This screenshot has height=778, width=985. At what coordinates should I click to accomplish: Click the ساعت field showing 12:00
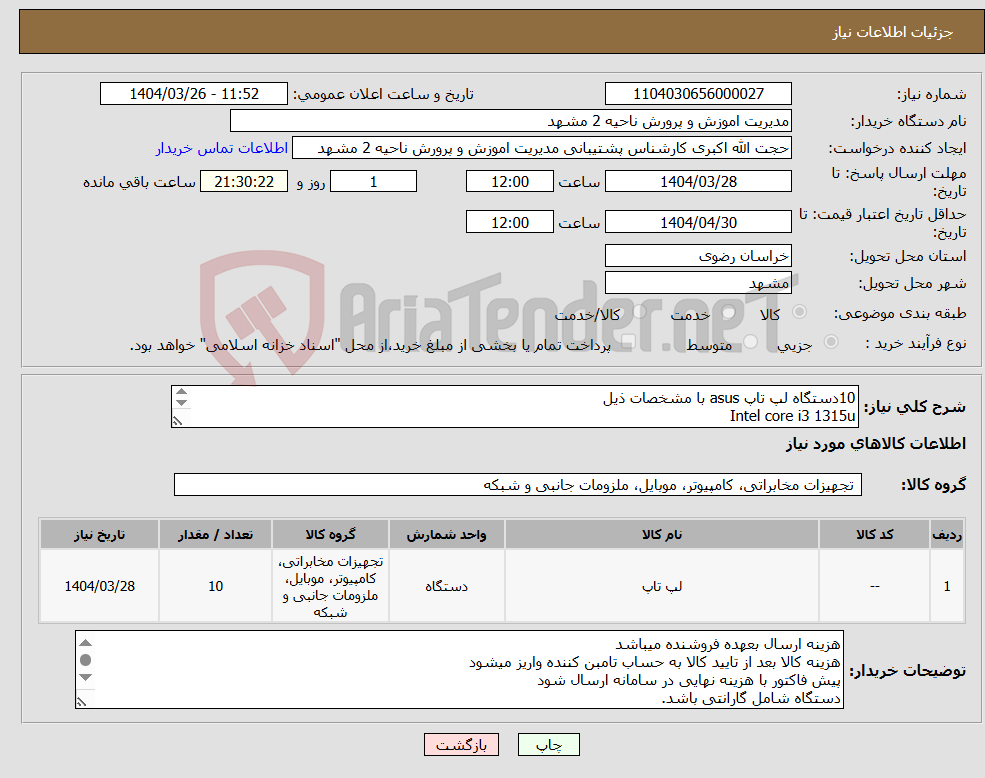[509, 181]
